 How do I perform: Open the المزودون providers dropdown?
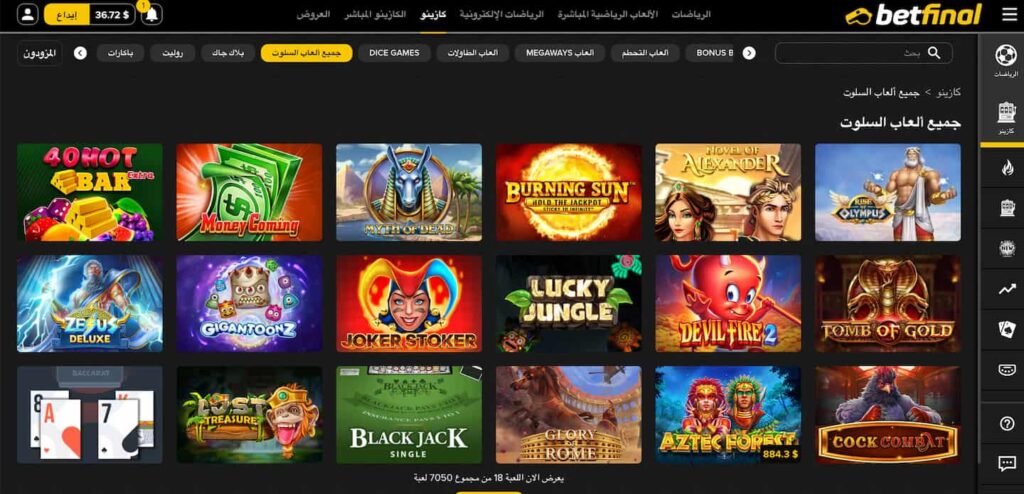pos(39,53)
